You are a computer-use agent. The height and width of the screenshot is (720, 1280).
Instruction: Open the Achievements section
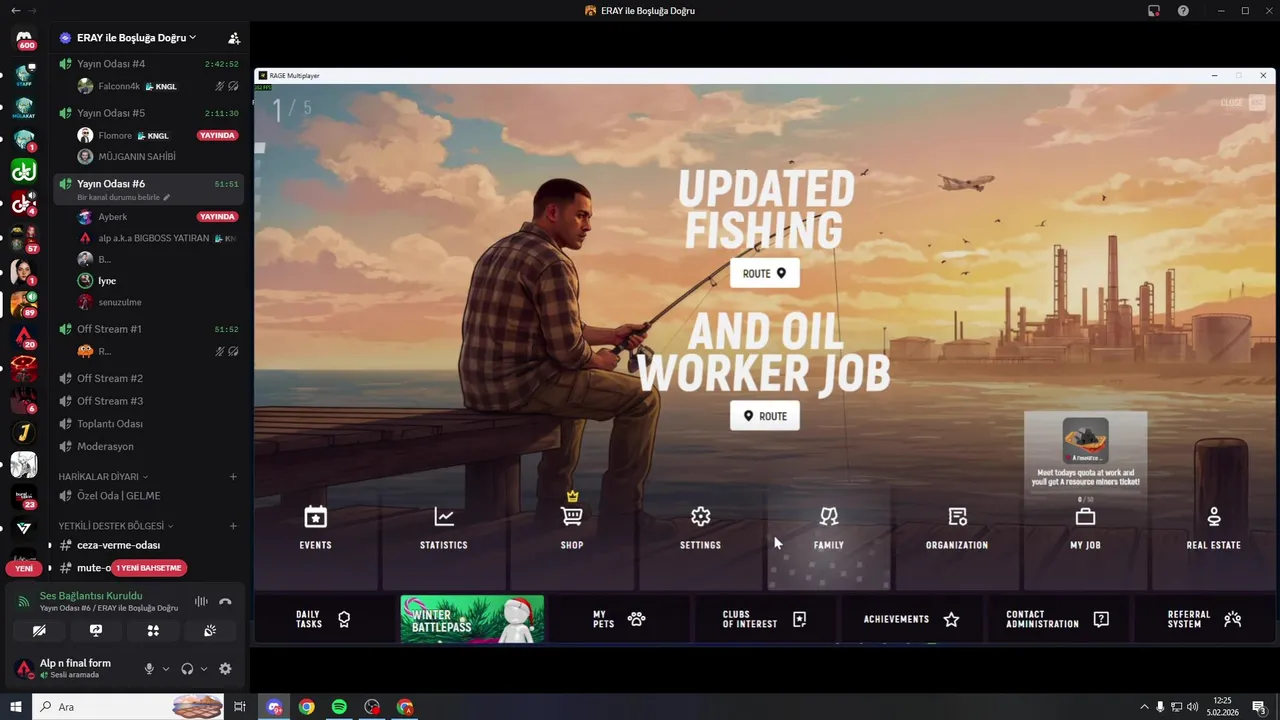pos(911,619)
